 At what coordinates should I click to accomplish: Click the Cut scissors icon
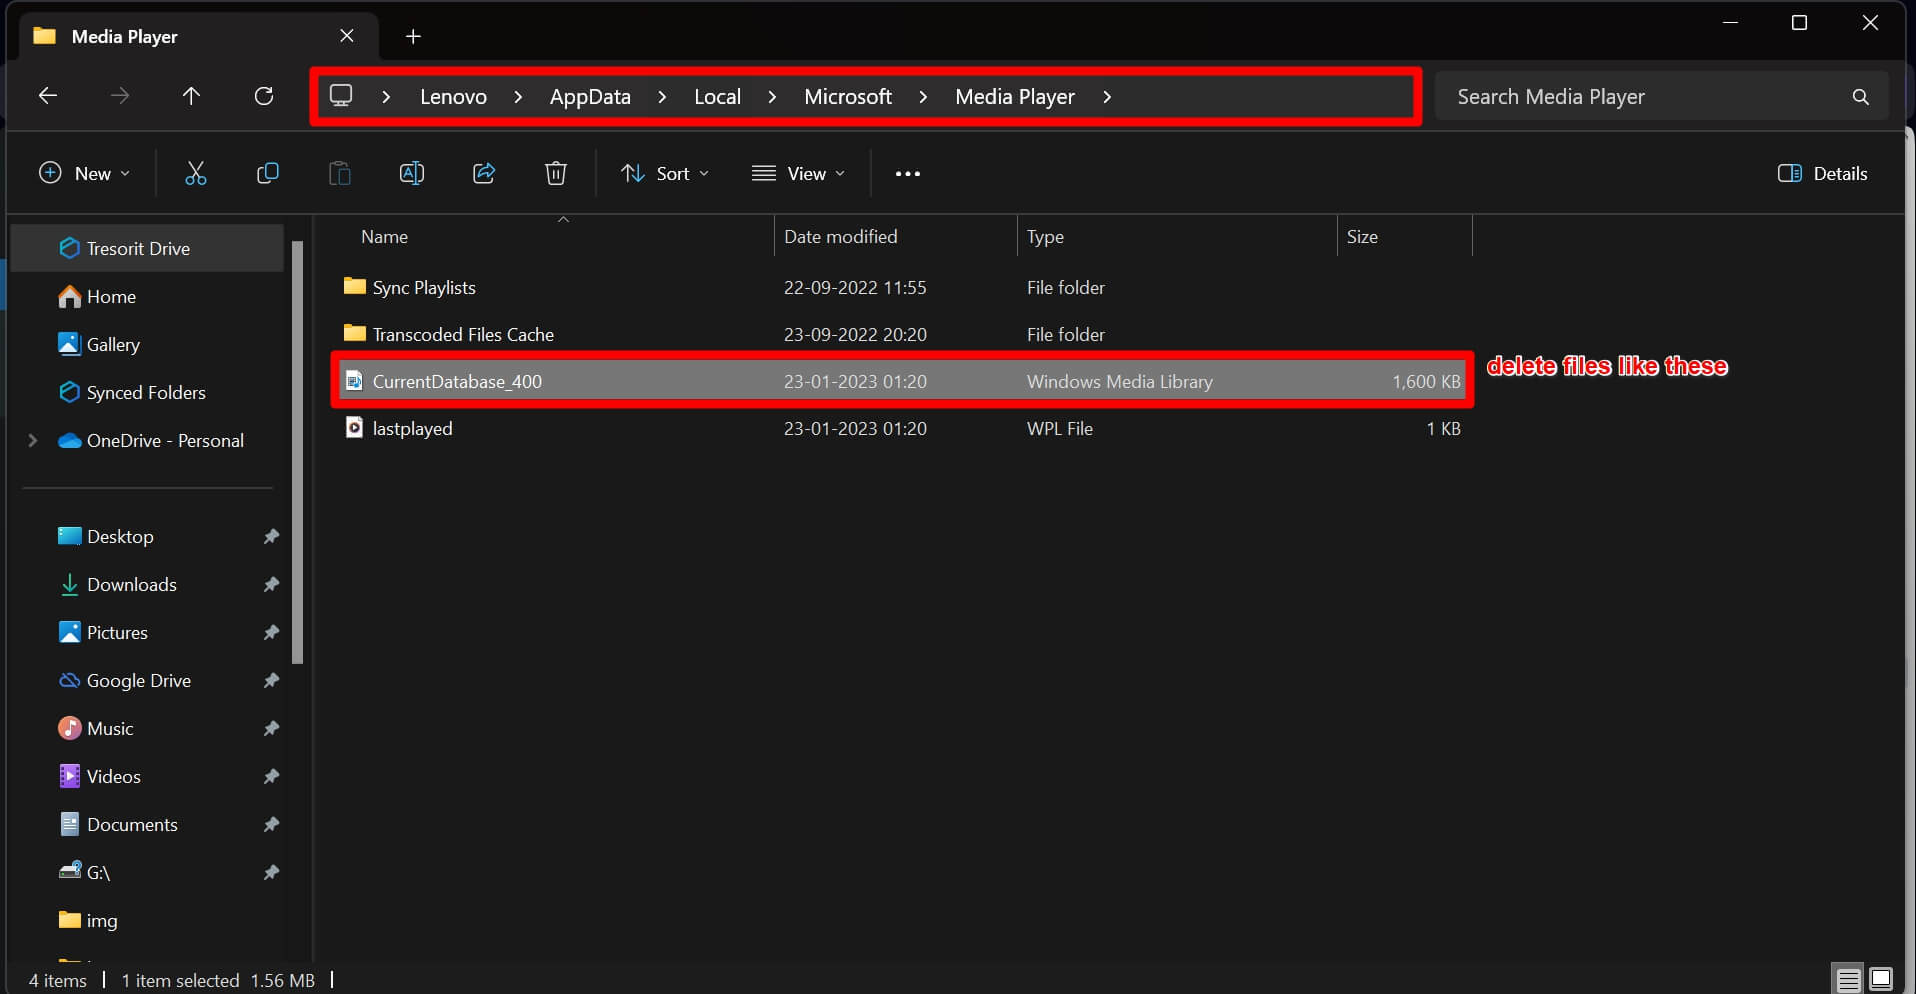[196, 173]
